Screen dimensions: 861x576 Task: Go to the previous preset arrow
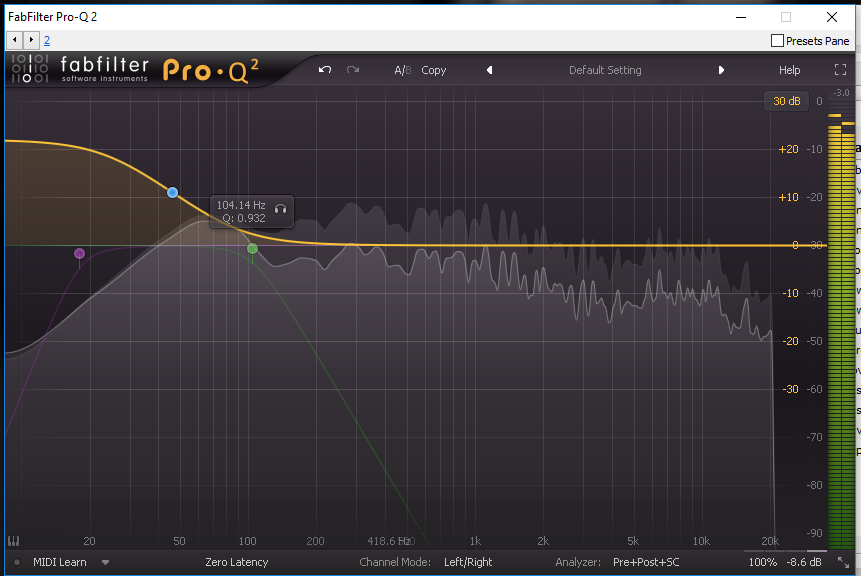[489, 70]
